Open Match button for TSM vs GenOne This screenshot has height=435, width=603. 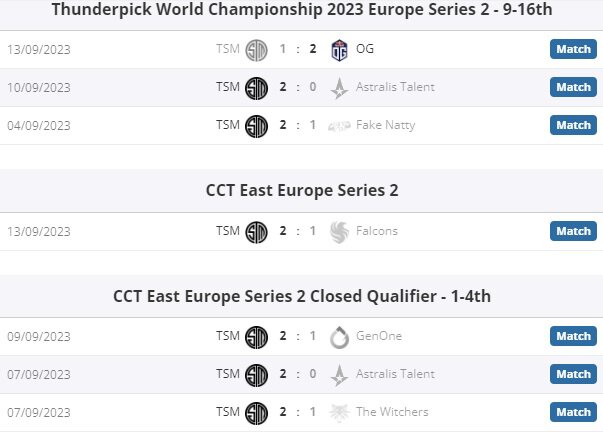point(573,336)
